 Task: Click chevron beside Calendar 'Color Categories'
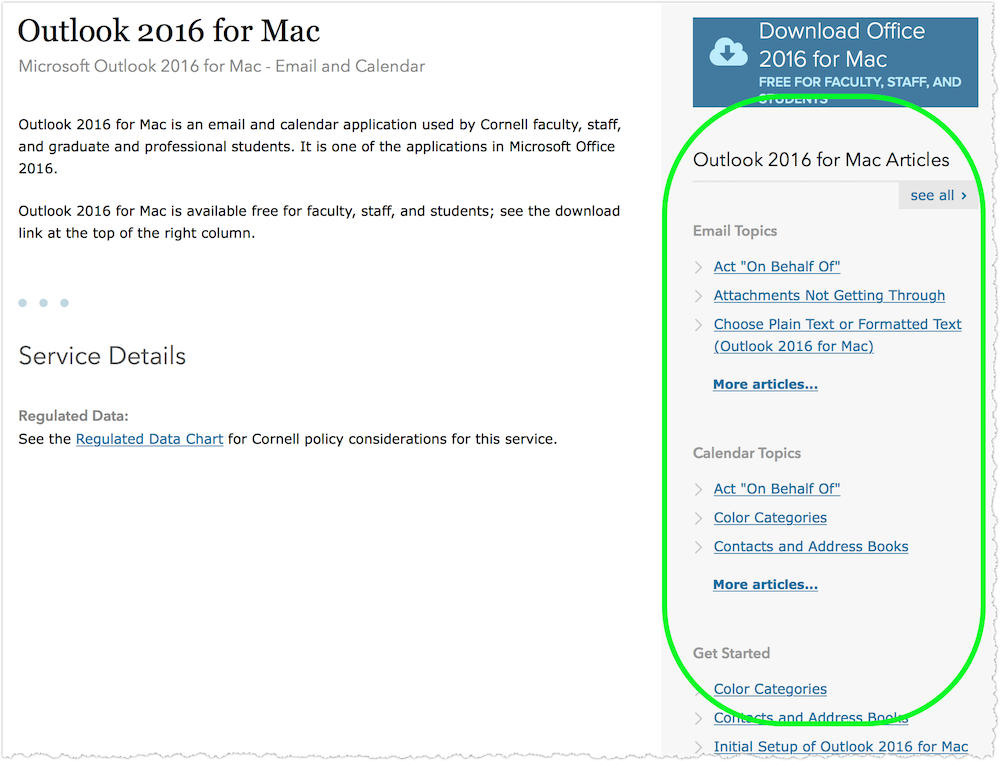[x=698, y=518]
